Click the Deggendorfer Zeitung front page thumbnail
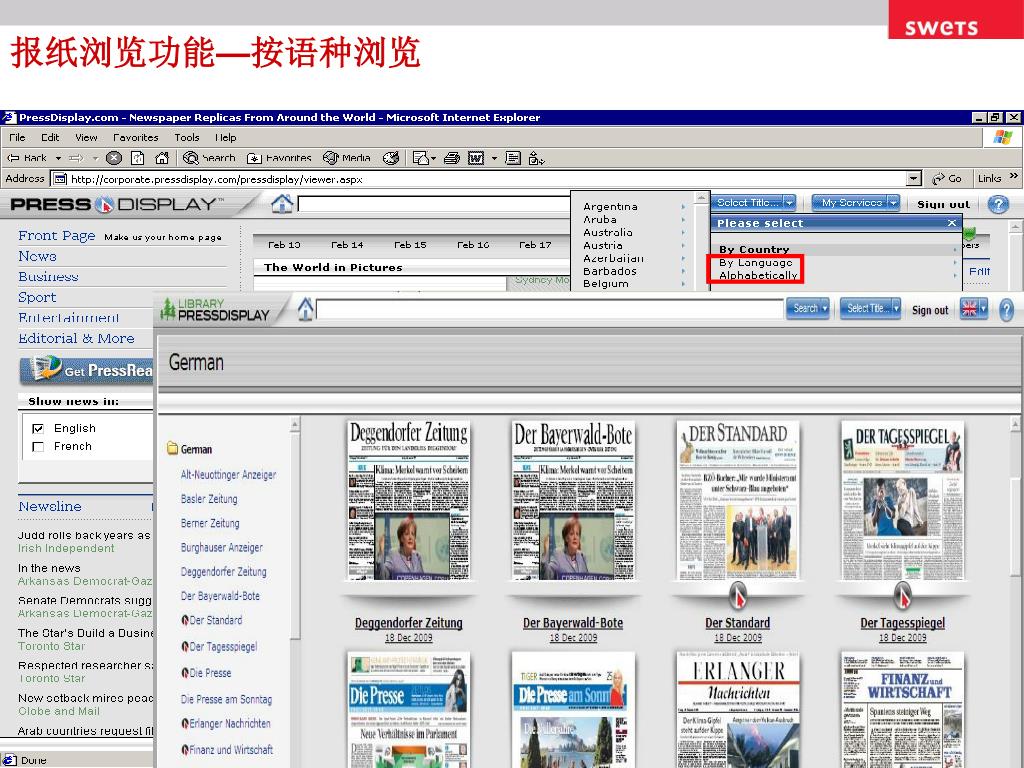This screenshot has height=768, width=1024. point(408,500)
